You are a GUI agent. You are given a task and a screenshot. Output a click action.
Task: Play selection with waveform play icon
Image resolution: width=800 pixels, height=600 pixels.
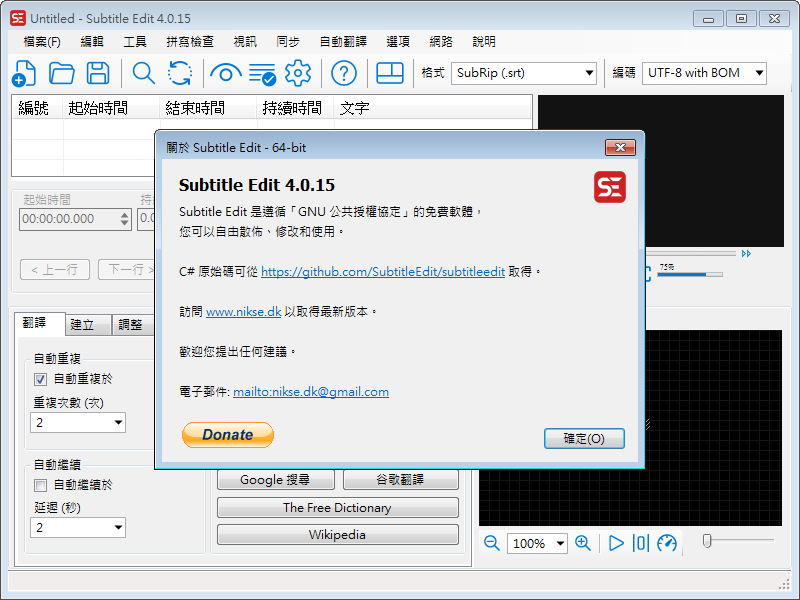616,543
